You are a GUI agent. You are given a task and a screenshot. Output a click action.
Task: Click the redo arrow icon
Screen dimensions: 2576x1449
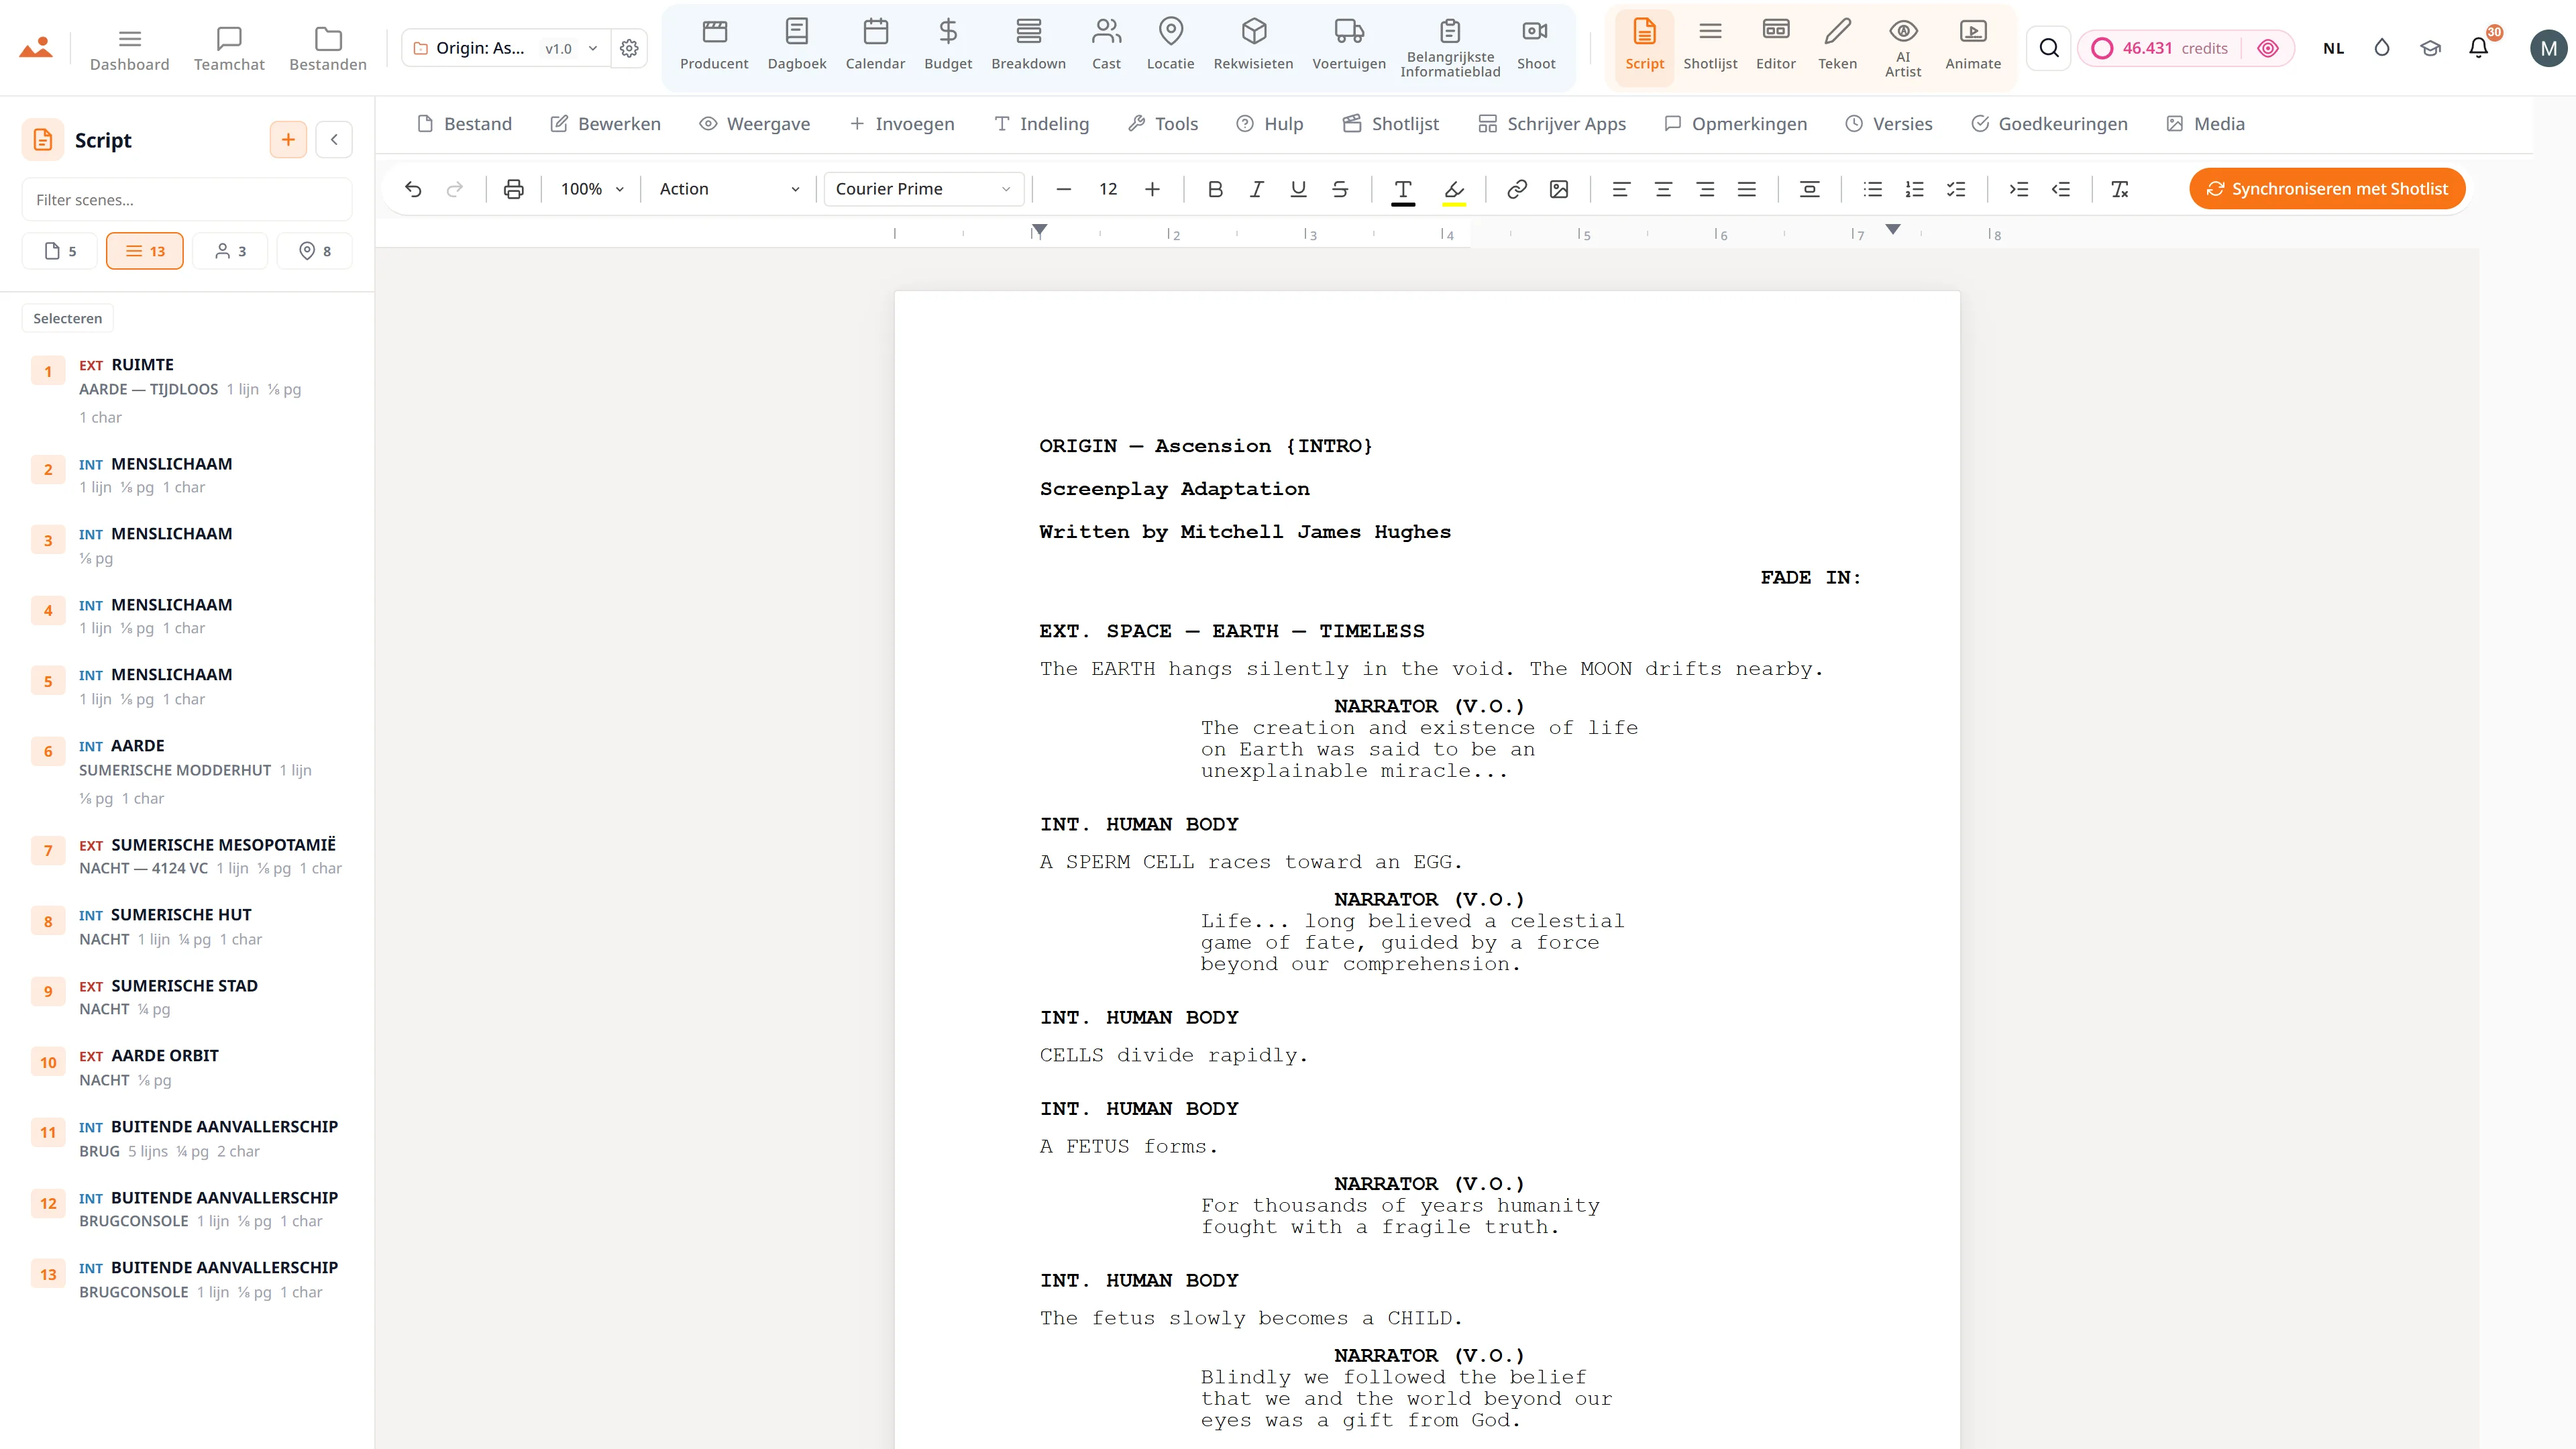(455, 189)
